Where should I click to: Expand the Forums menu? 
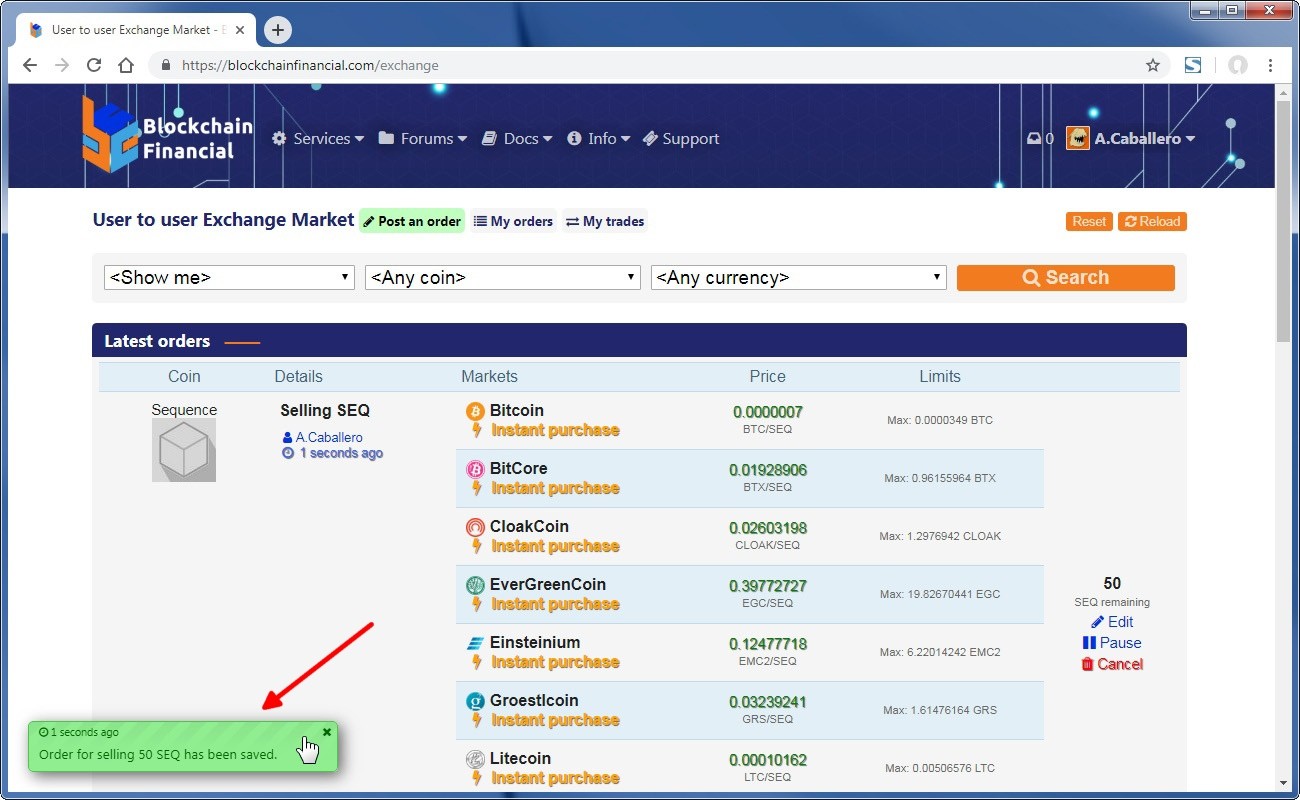(x=423, y=139)
